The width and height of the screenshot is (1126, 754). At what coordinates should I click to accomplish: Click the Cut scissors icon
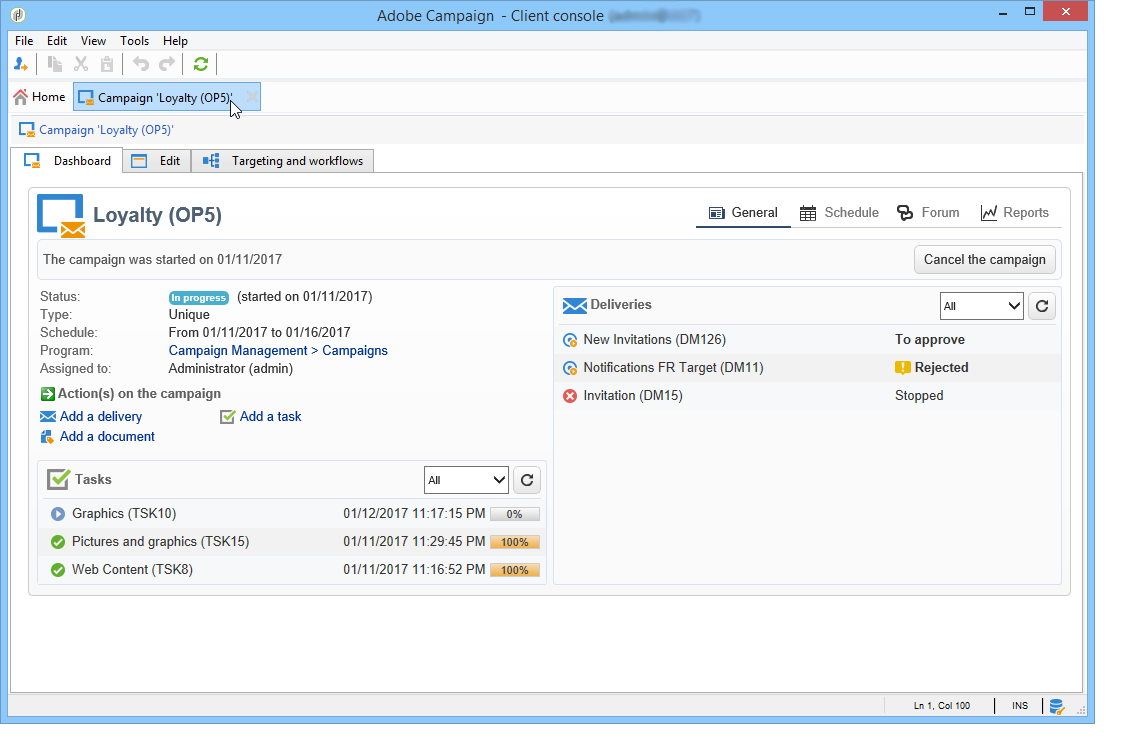click(x=81, y=65)
